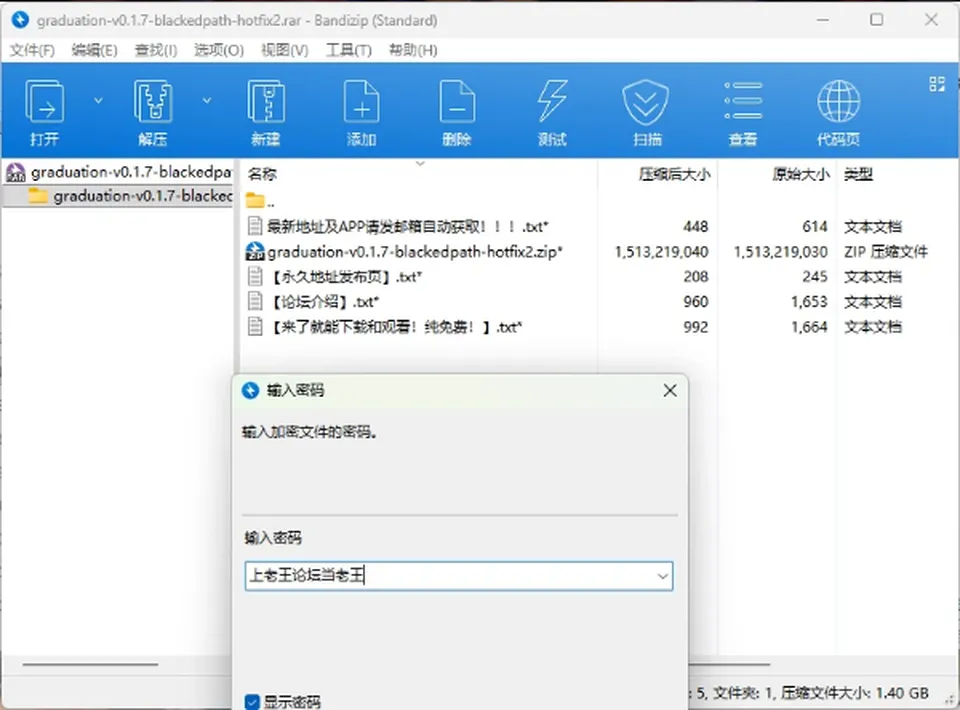Expand the dropdown arrow next to 打开

[98, 100]
